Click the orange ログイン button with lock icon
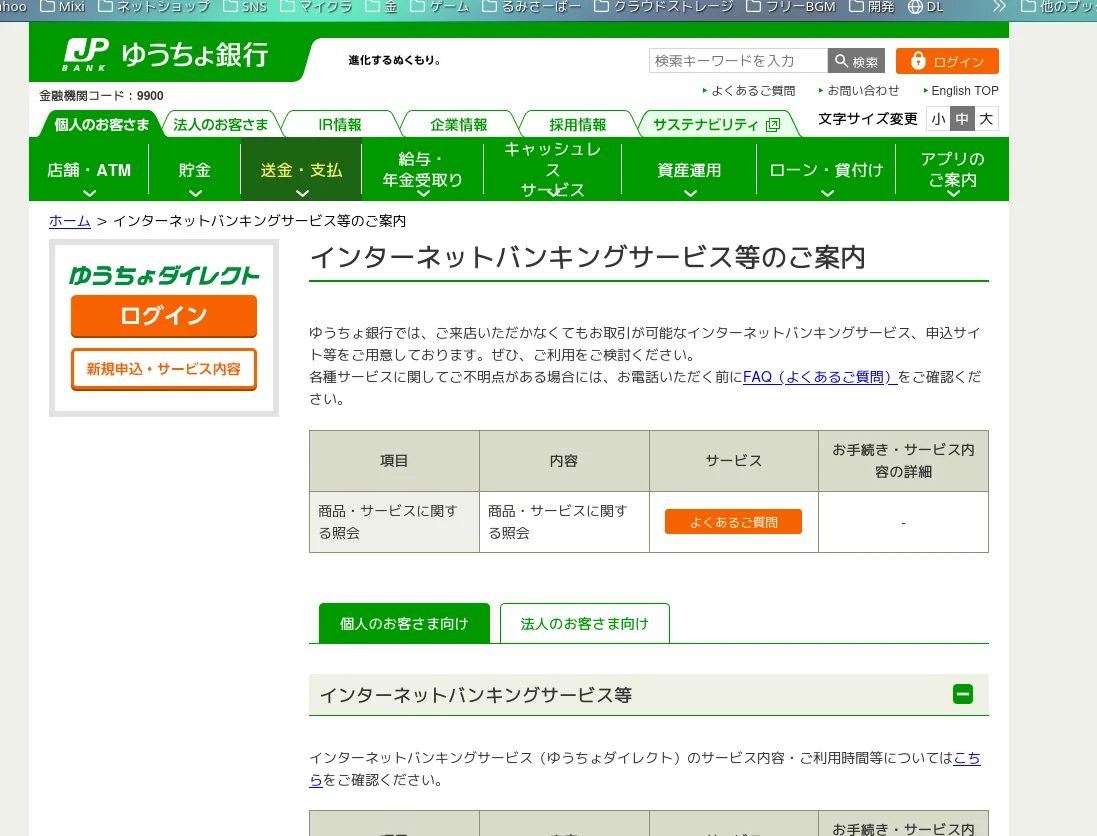Image resolution: width=1097 pixels, height=836 pixels. [x=946, y=61]
